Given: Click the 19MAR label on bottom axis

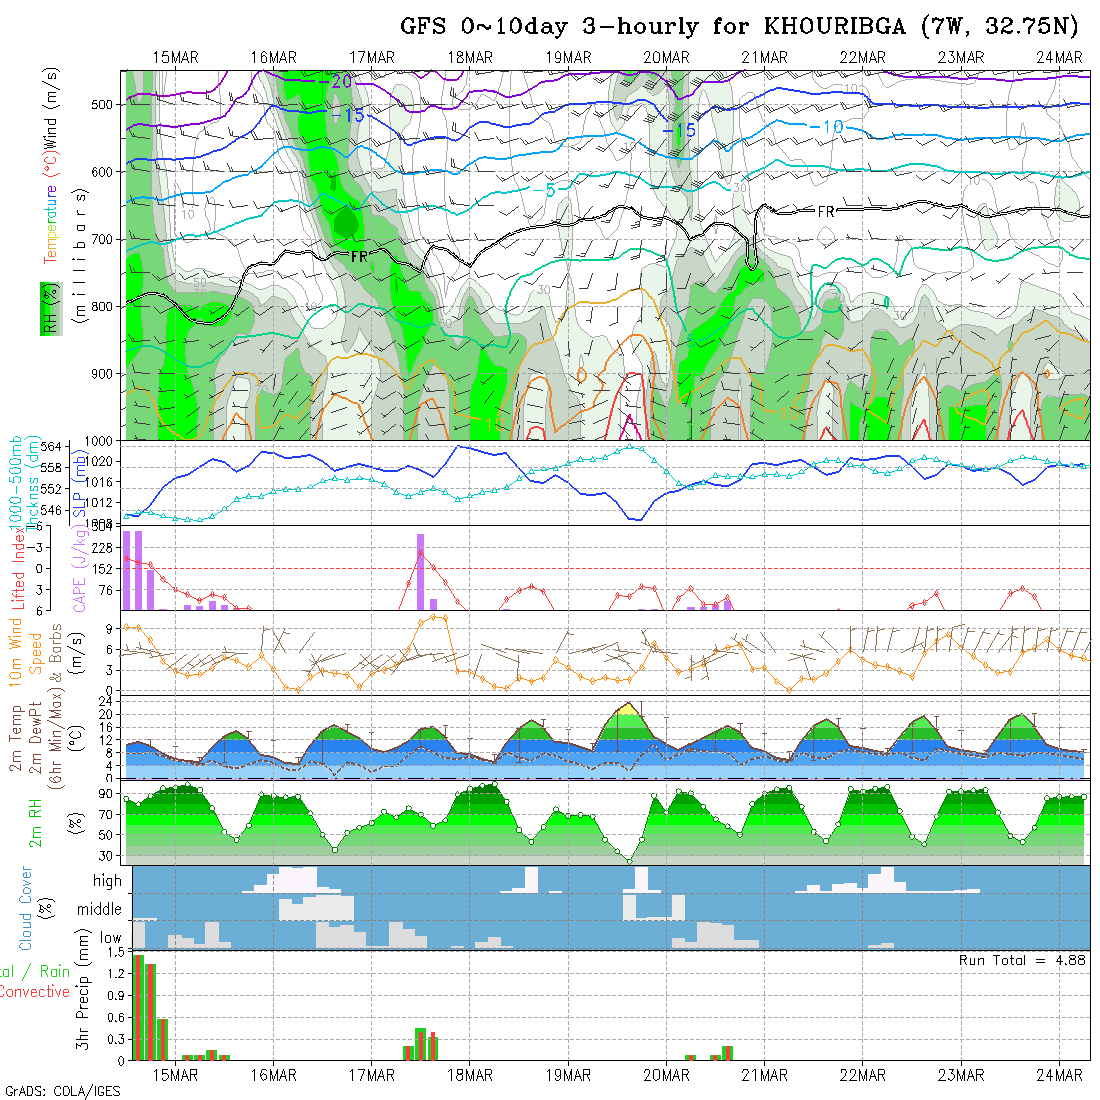Looking at the screenshot, I should 568,1075.
